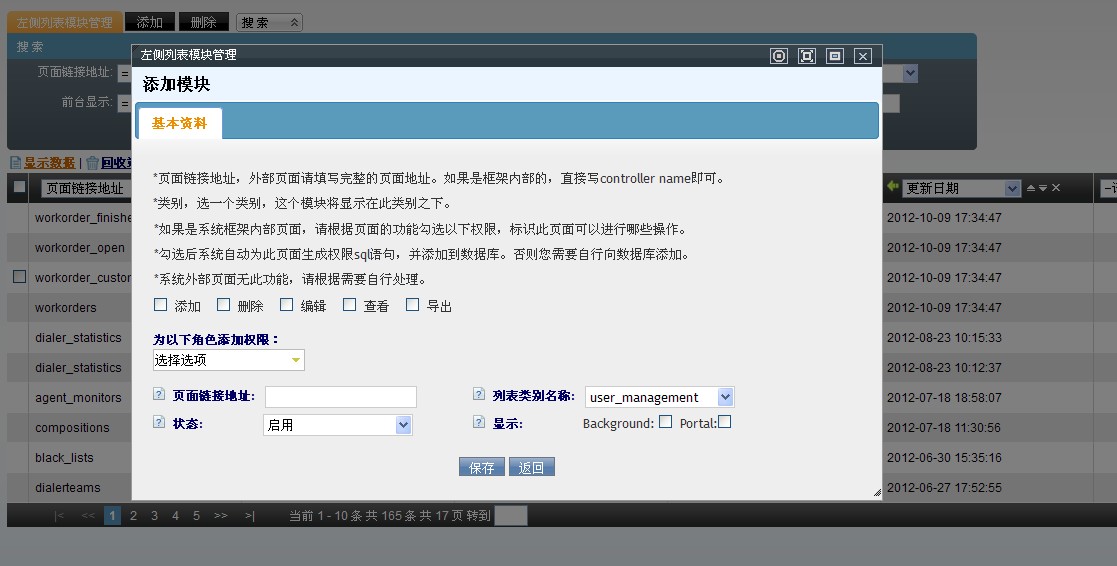Select the 基本资料 tab

point(180,123)
